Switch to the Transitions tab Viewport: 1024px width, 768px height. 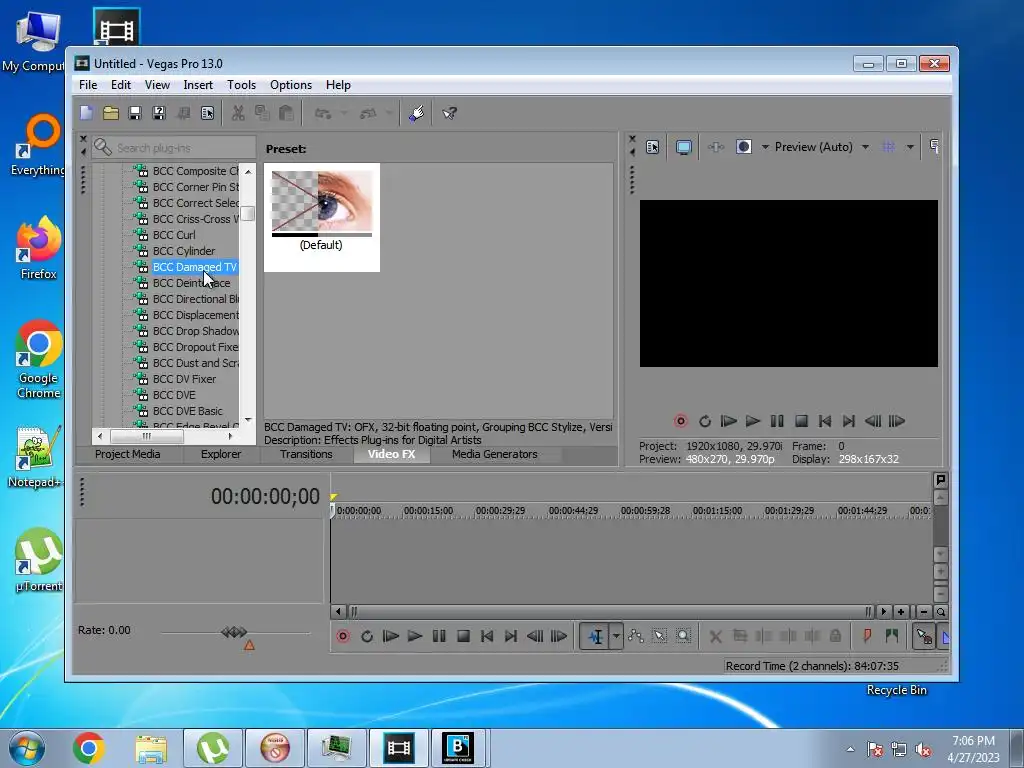[306, 455]
